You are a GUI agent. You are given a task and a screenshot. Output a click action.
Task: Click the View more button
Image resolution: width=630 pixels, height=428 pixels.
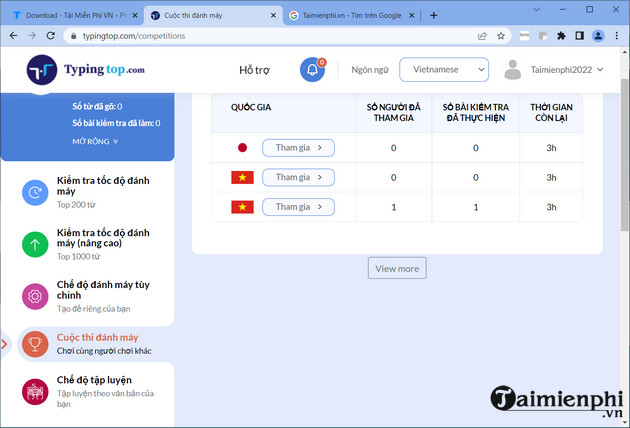(397, 268)
